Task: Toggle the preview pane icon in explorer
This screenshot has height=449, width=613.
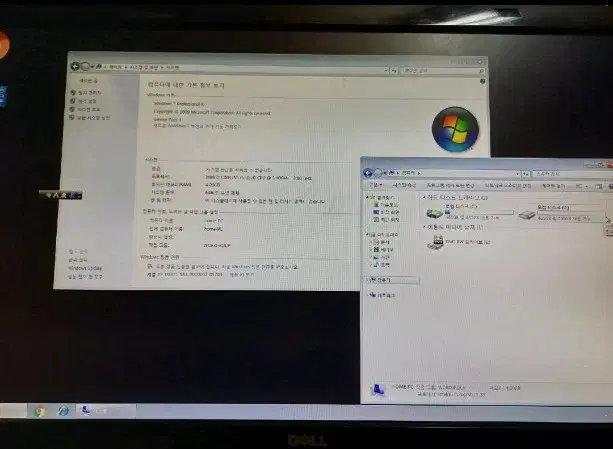Action: click(x=598, y=186)
